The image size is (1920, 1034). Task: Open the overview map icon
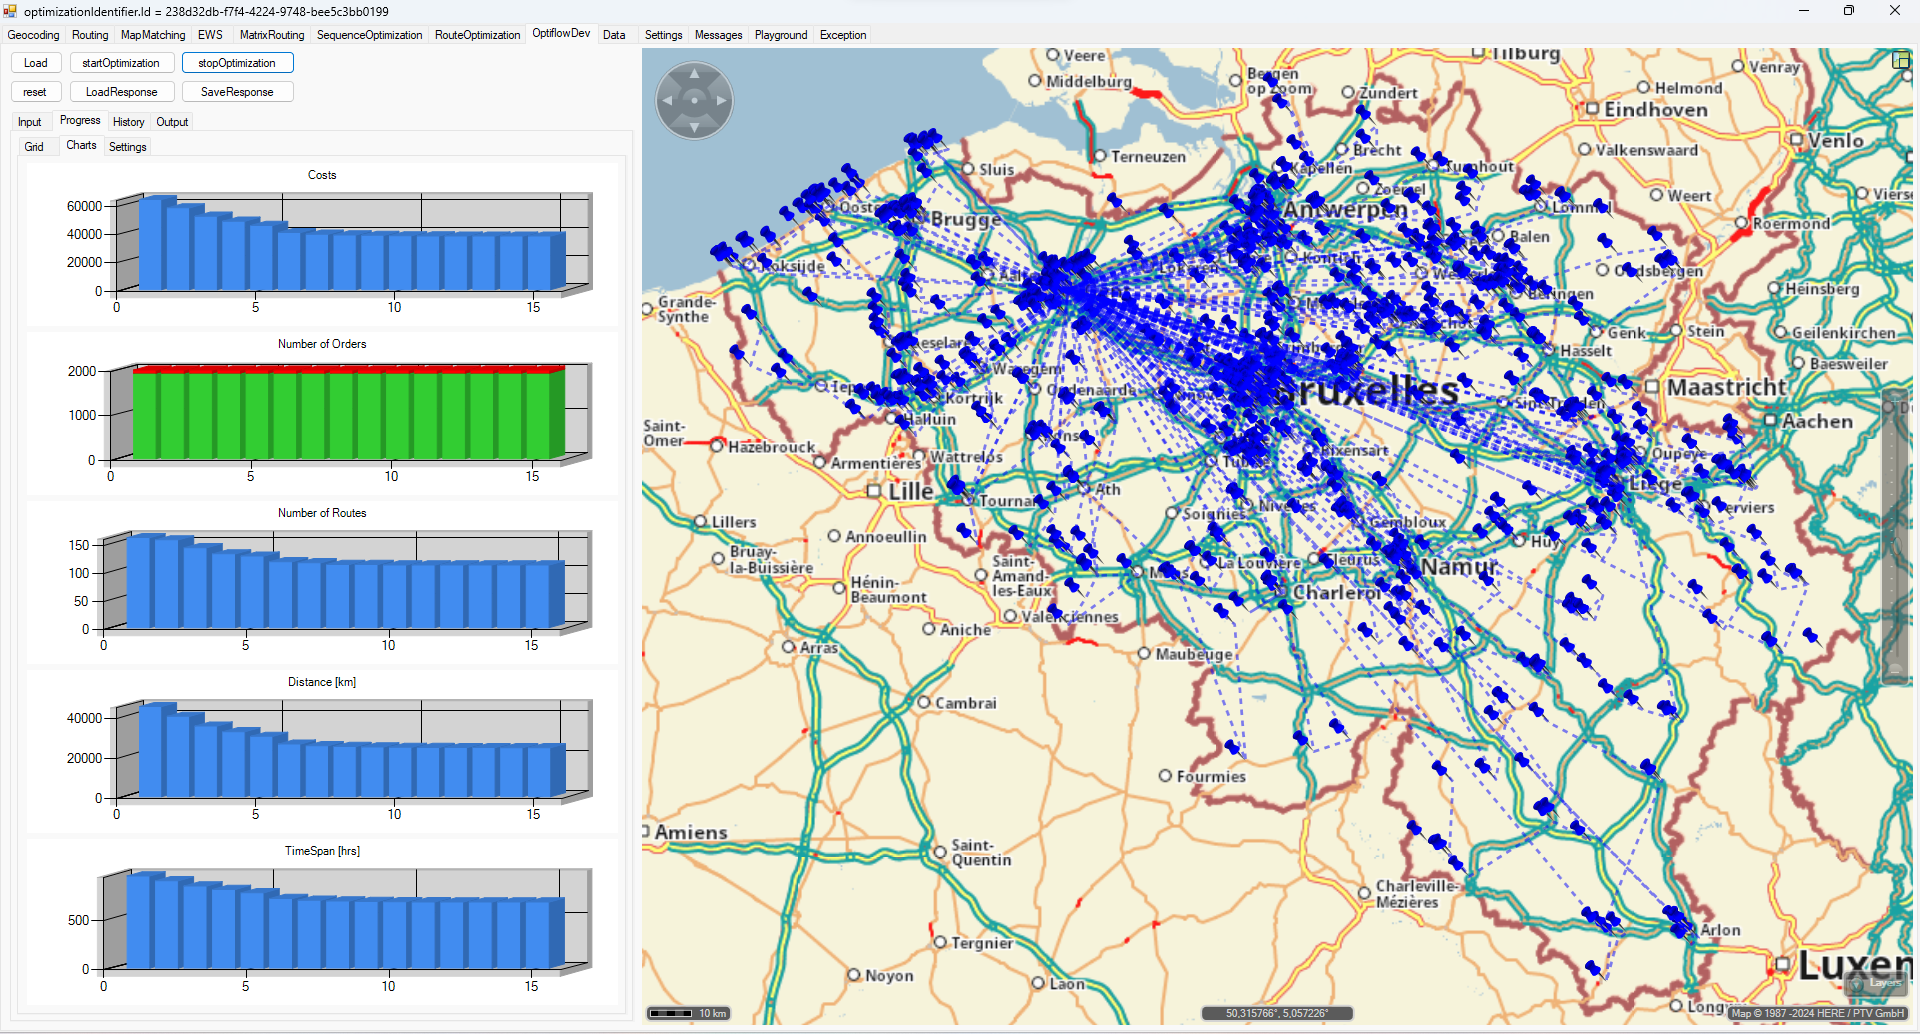[1901, 61]
